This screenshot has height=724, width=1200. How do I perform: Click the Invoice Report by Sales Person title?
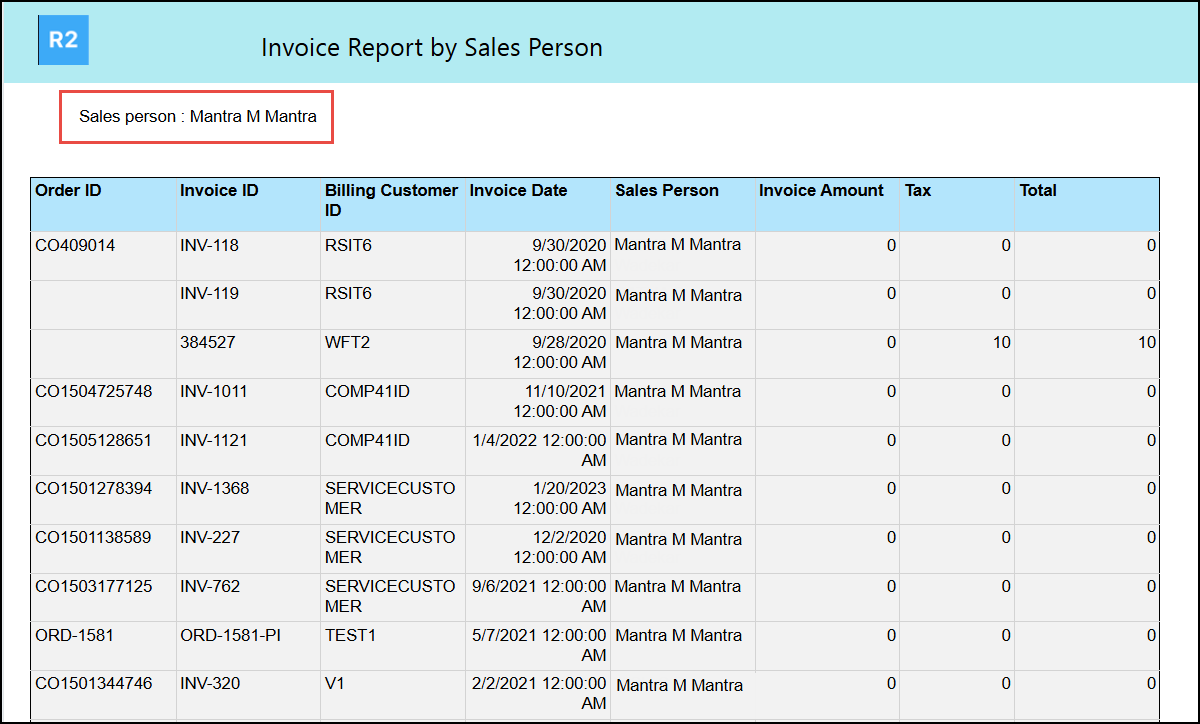point(431,48)
